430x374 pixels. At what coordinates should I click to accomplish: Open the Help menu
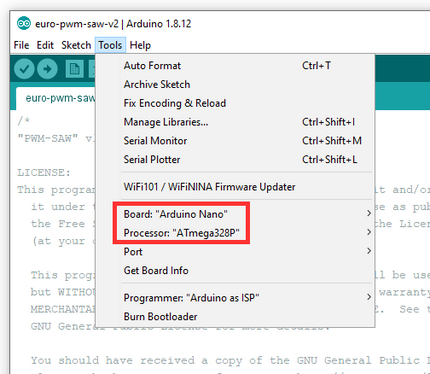[x=140, y=45]
